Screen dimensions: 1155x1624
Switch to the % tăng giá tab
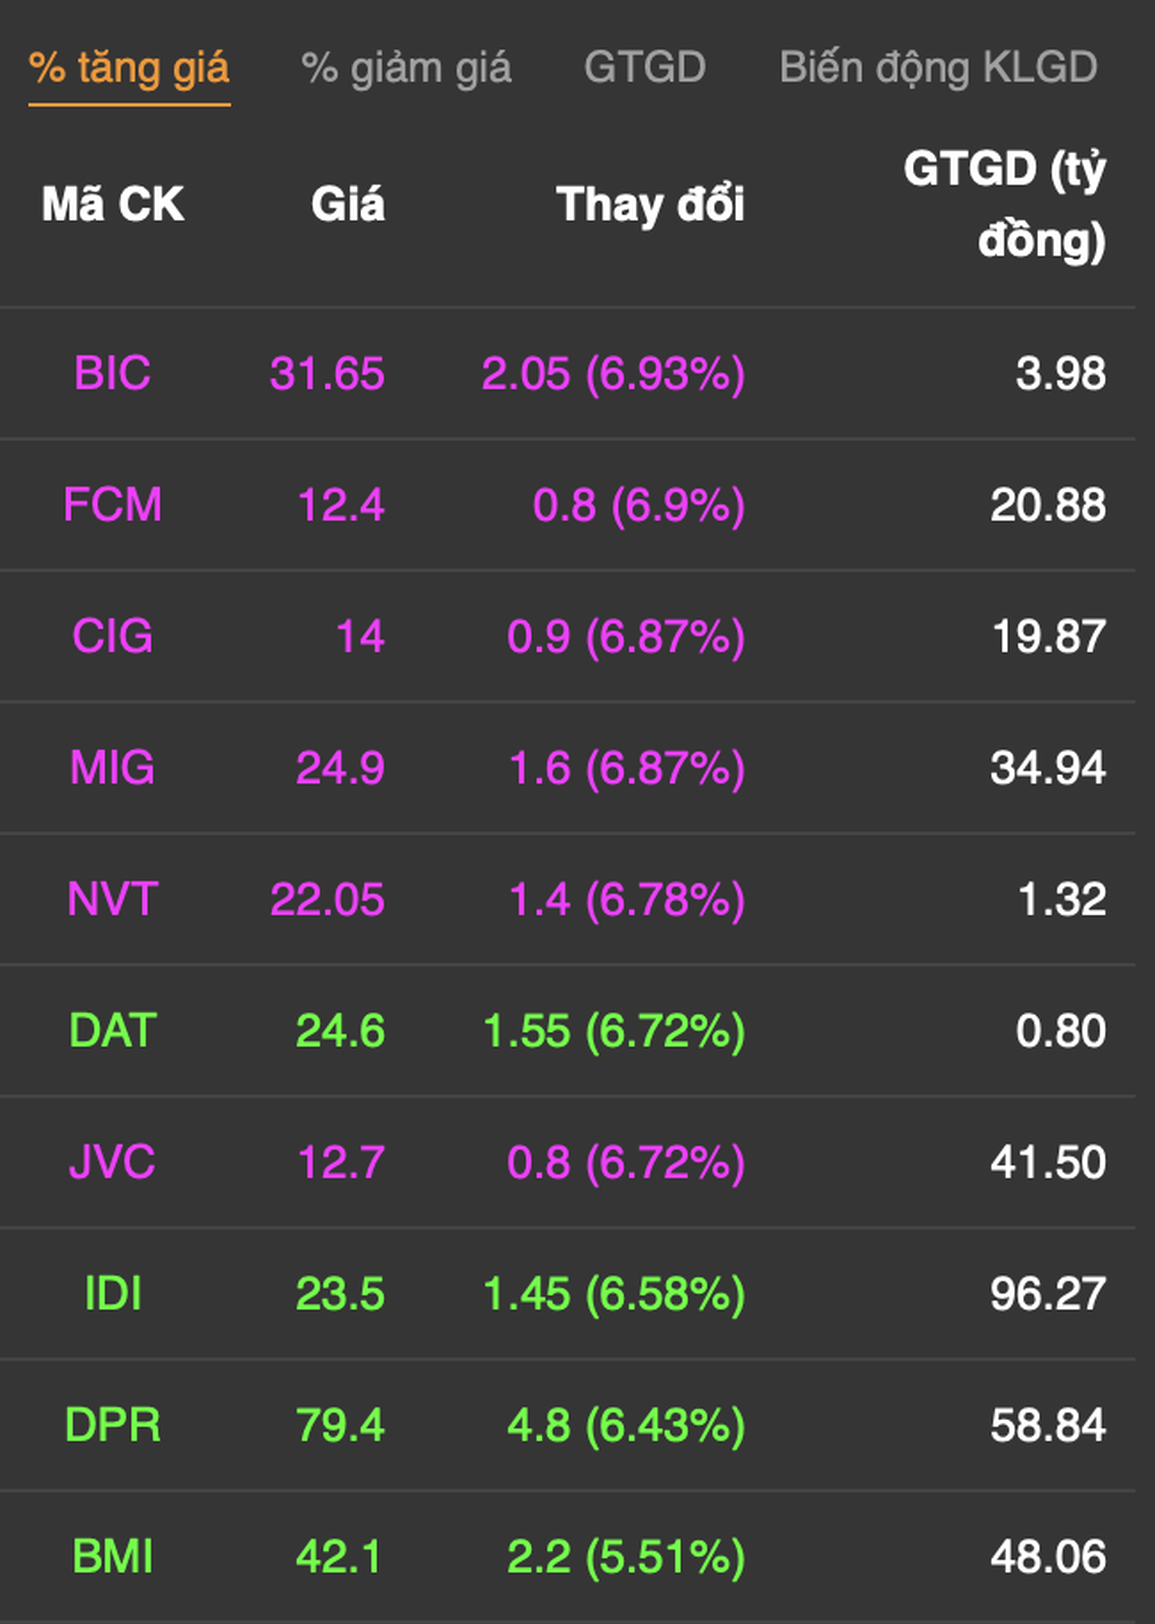point(129,69)
